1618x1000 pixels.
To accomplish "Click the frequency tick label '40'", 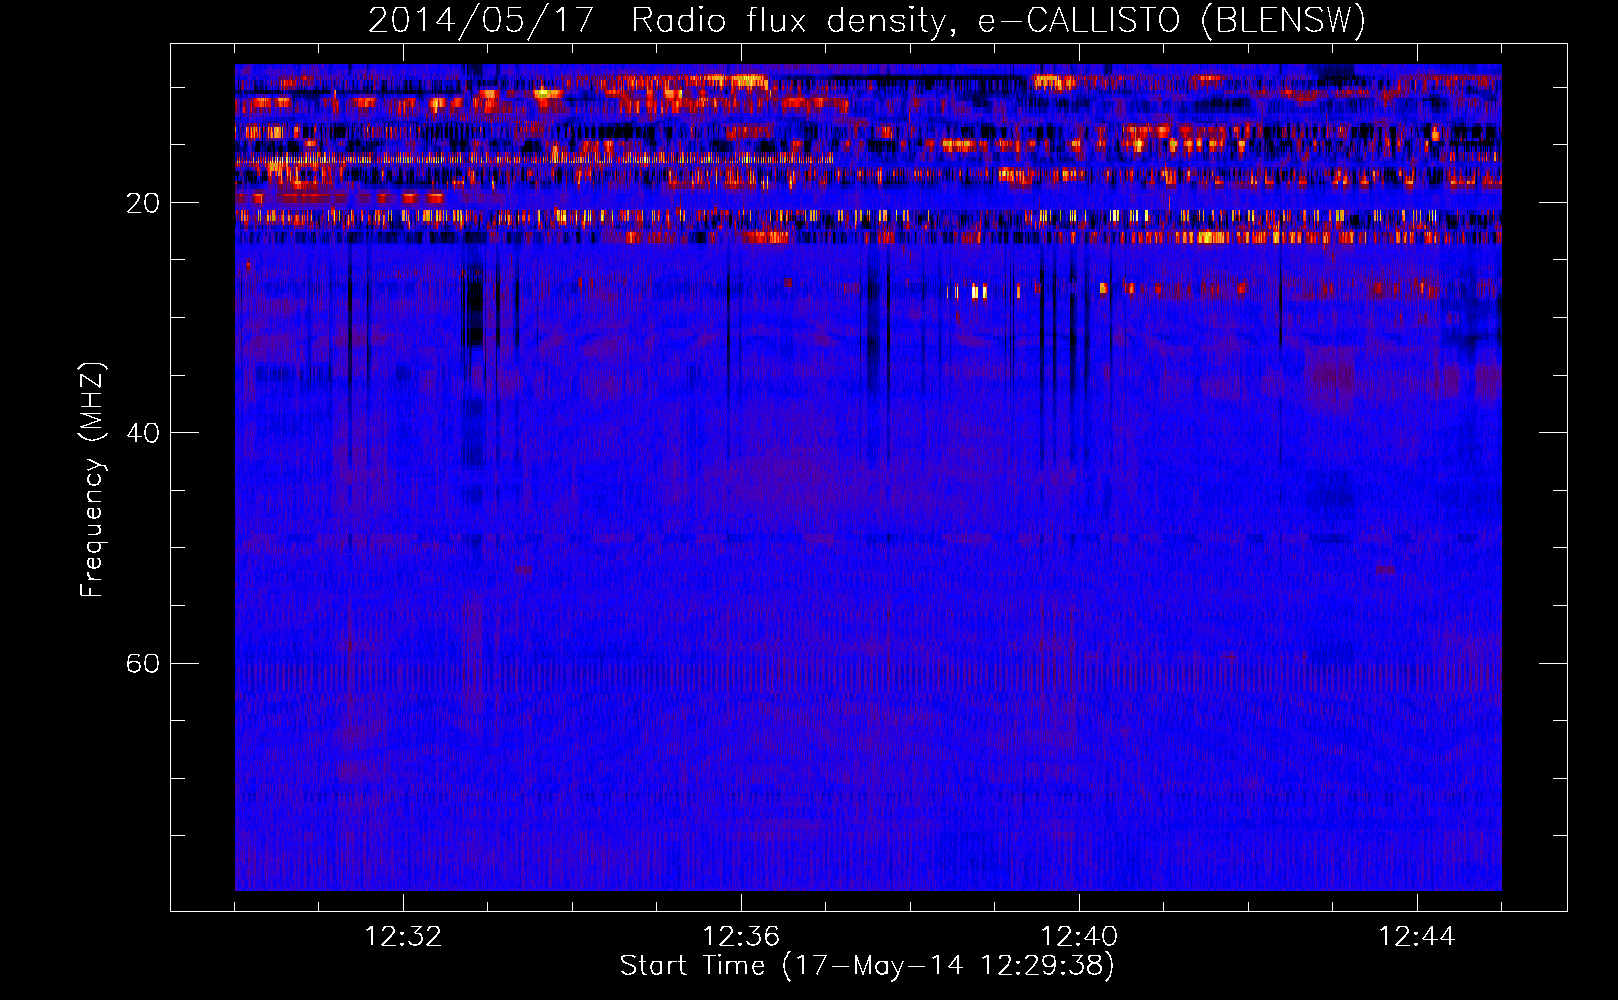I will point(143,433).
